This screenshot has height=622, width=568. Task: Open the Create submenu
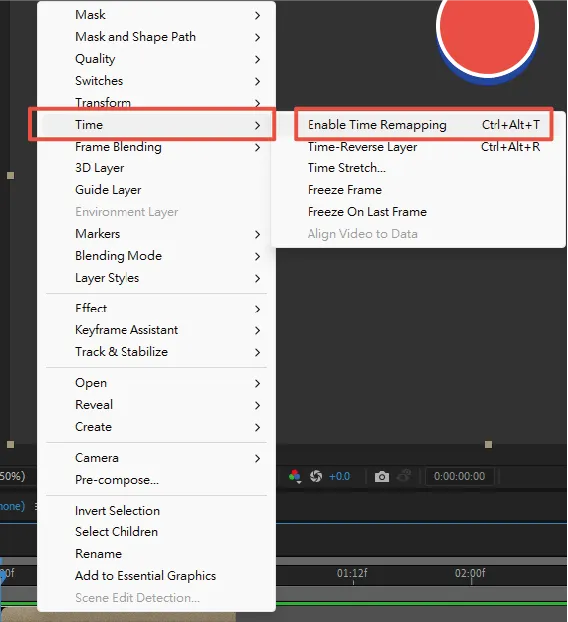point(156,427)
